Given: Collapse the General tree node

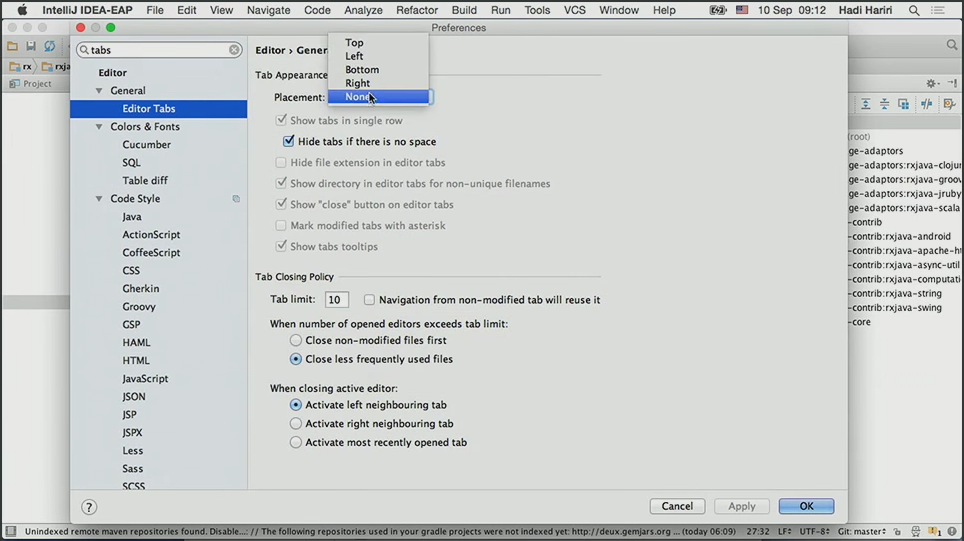Looking at the screenshot, I should pyautogui.click(x=99, y=91).
